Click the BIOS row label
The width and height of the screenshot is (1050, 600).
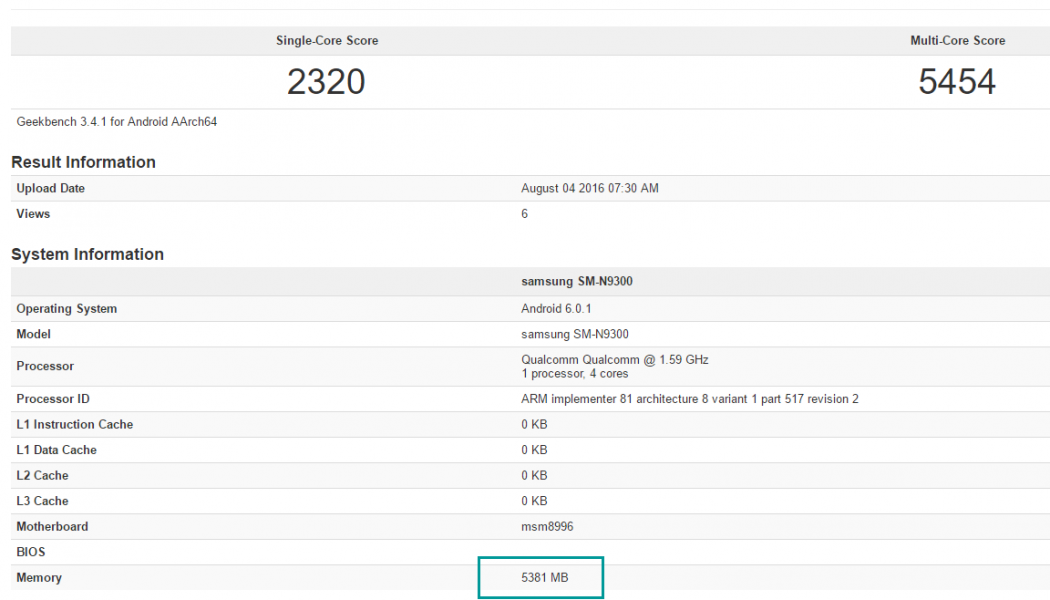pyautogui.click(x=31, y=552)
